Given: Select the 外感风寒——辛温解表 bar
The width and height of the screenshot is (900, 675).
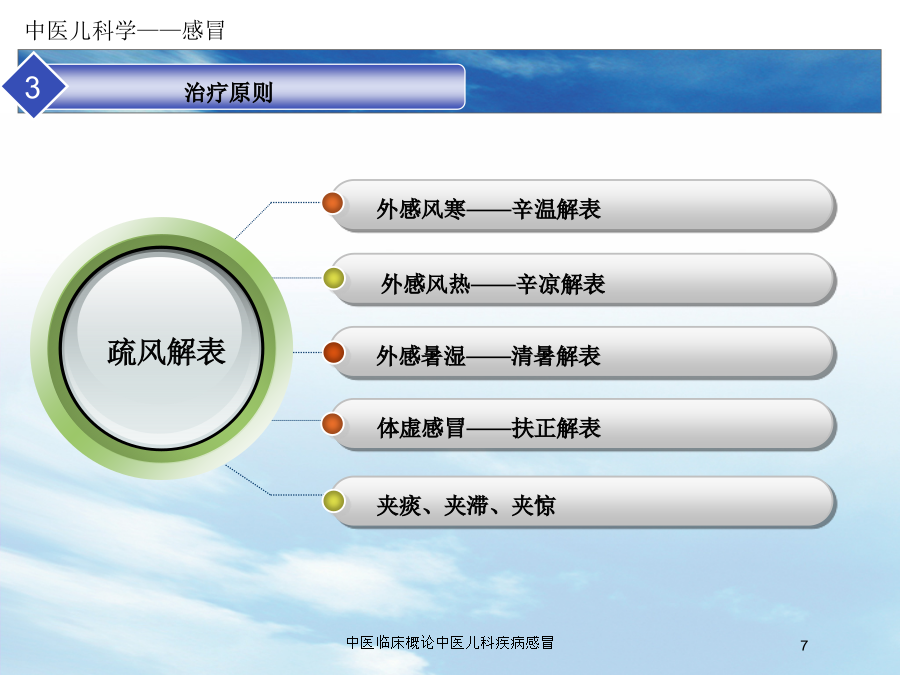Looking at the screenshot, I should pos(583,207).
